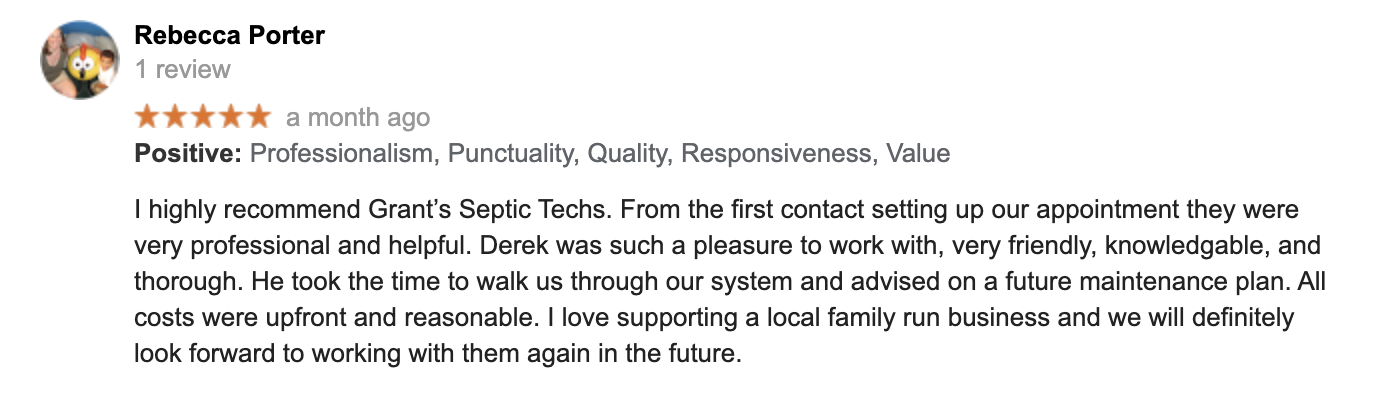Click the bold "Positive:" label
This screenshot has height=394, width=1378.
coord(188,154)
